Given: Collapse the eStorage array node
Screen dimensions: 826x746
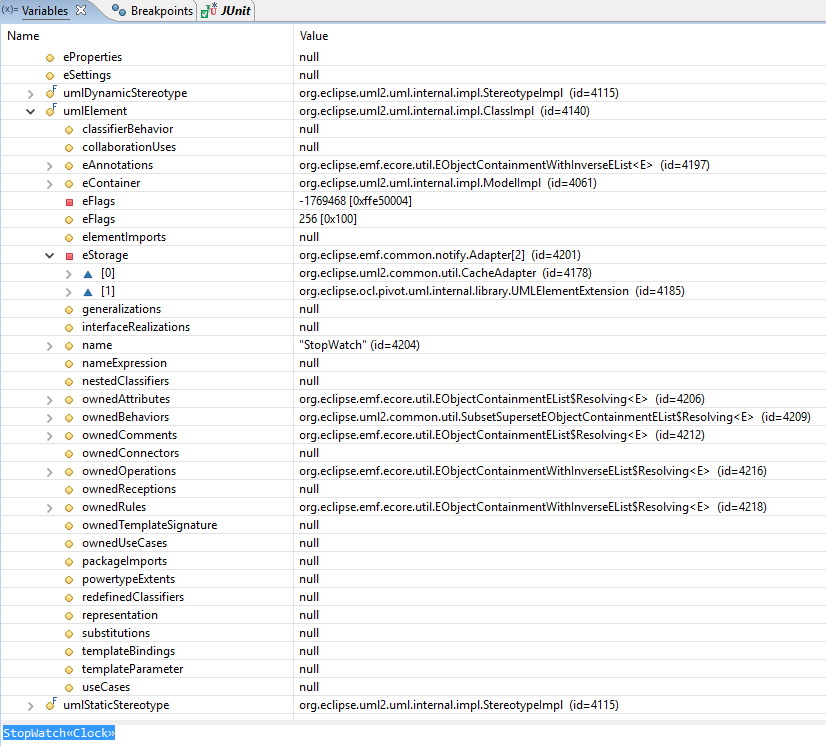Looking at the screenshot, I should [50, 256].
